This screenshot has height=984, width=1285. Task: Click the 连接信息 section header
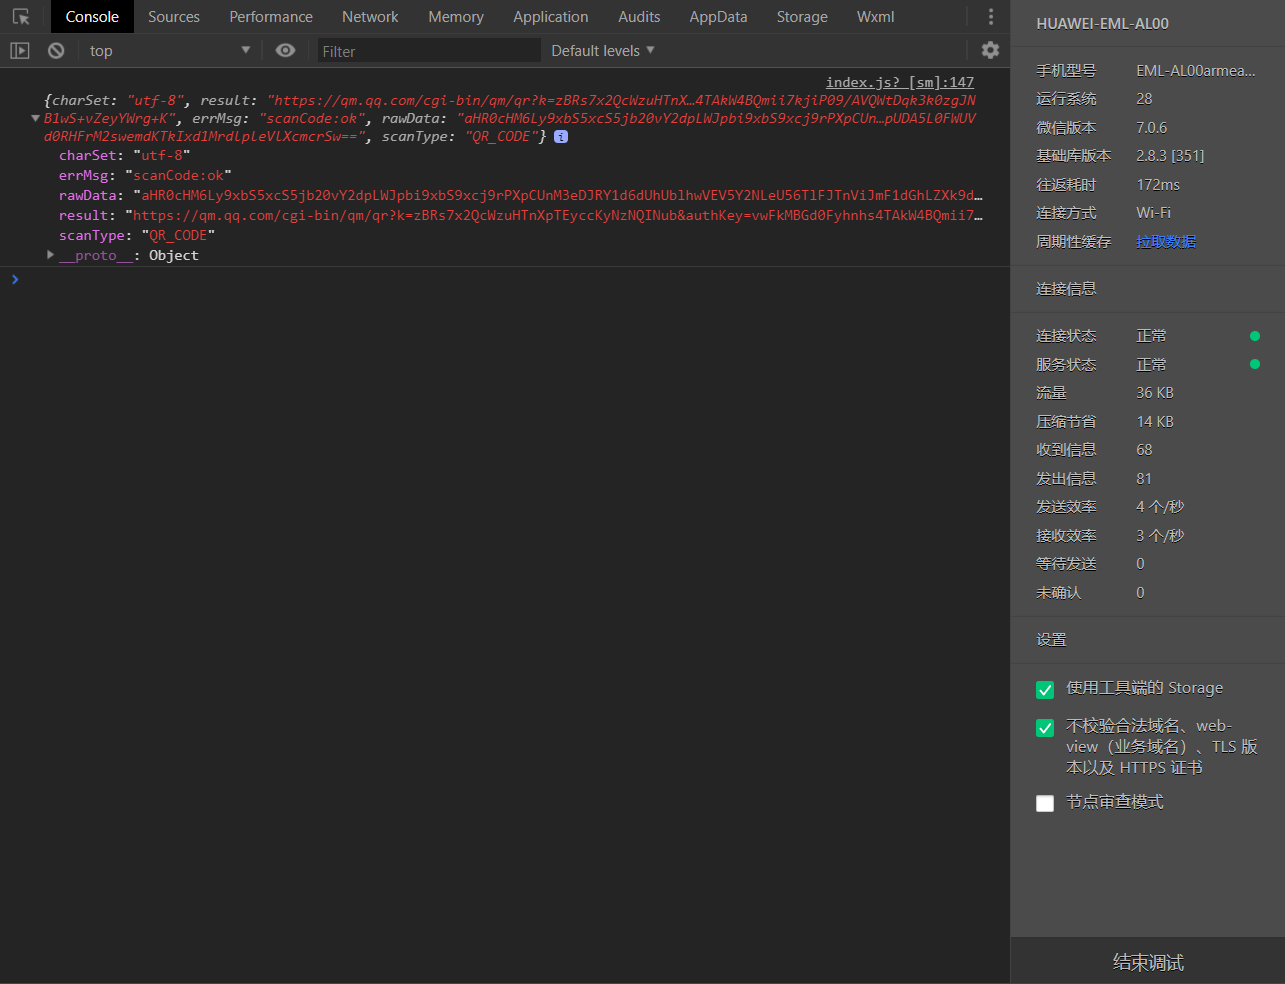[x=1066, y=288]
